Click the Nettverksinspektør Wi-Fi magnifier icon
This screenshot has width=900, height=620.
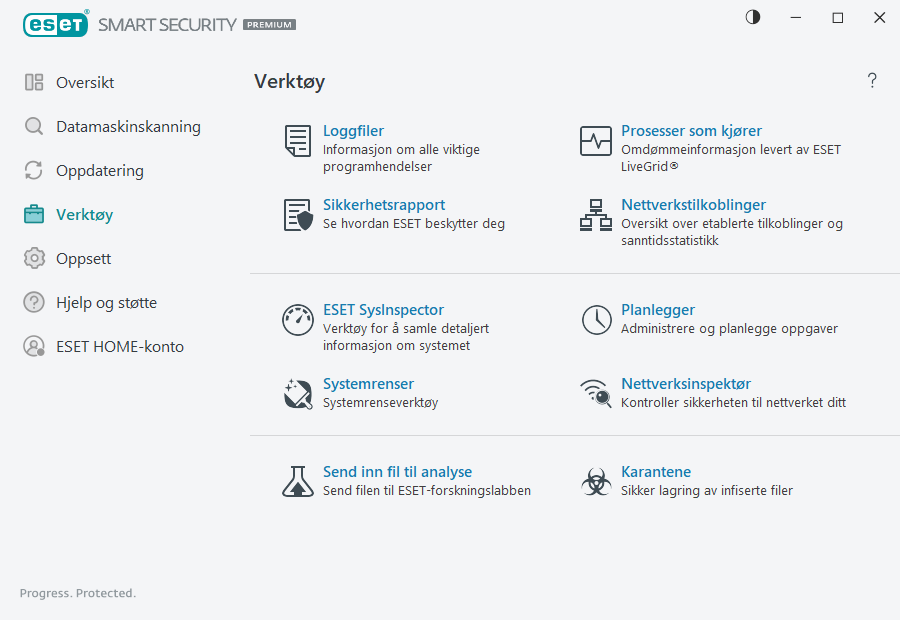(595, 394)
